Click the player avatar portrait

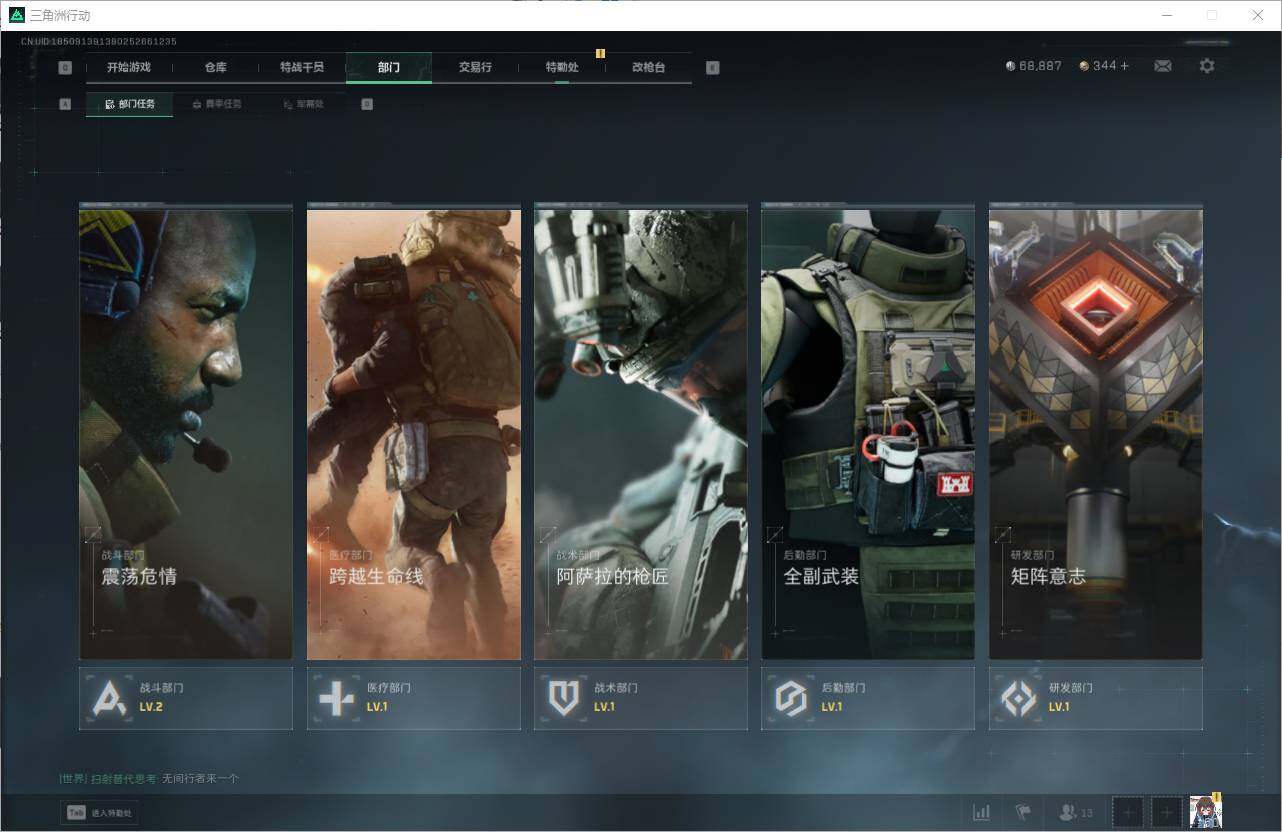(1206, 812)
